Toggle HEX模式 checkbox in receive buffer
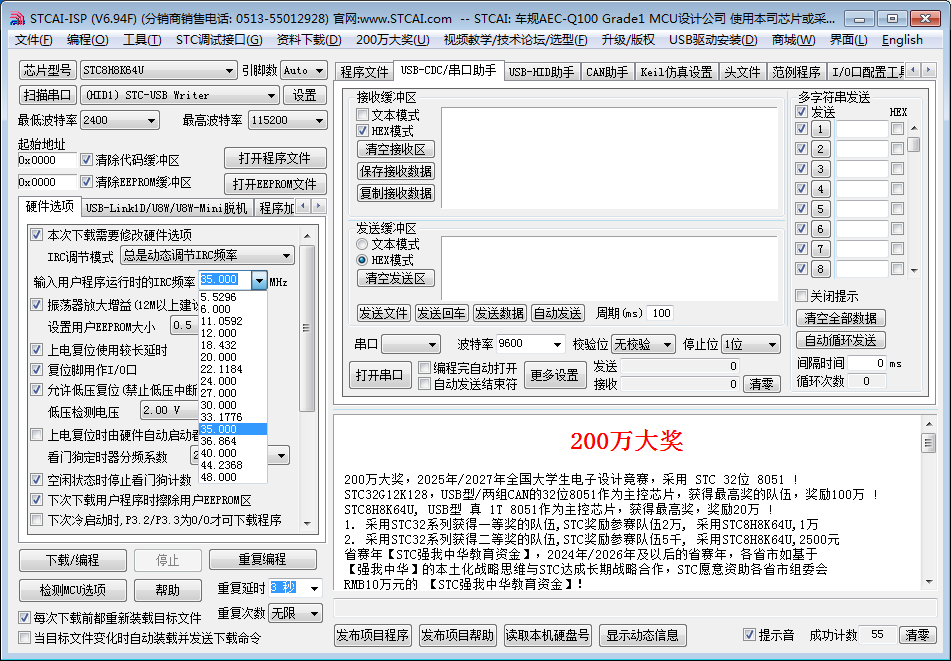The width and height of the screenshot is (951, 661). click(x=363, y=130)
